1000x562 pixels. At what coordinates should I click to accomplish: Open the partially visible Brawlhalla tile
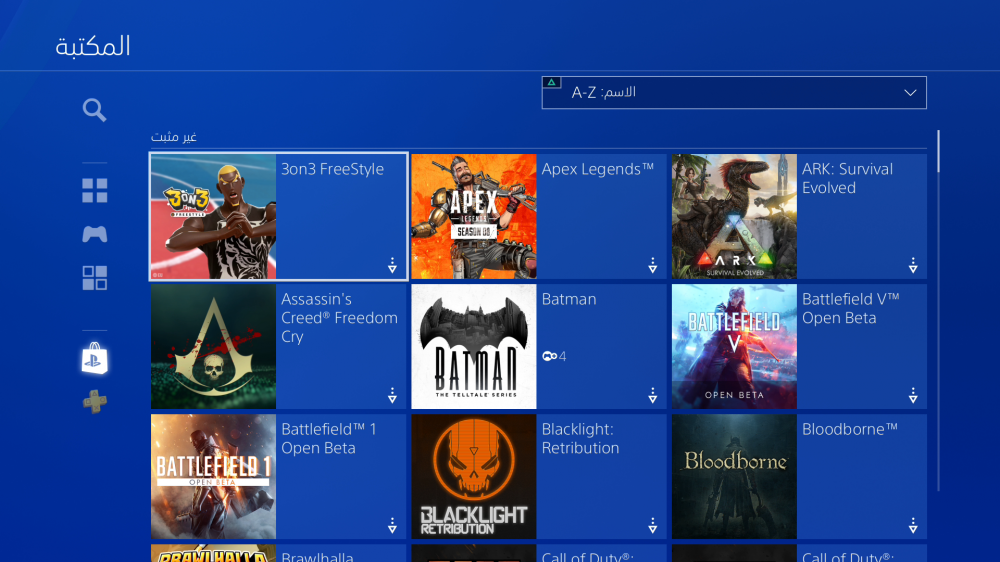pos(278,553)
